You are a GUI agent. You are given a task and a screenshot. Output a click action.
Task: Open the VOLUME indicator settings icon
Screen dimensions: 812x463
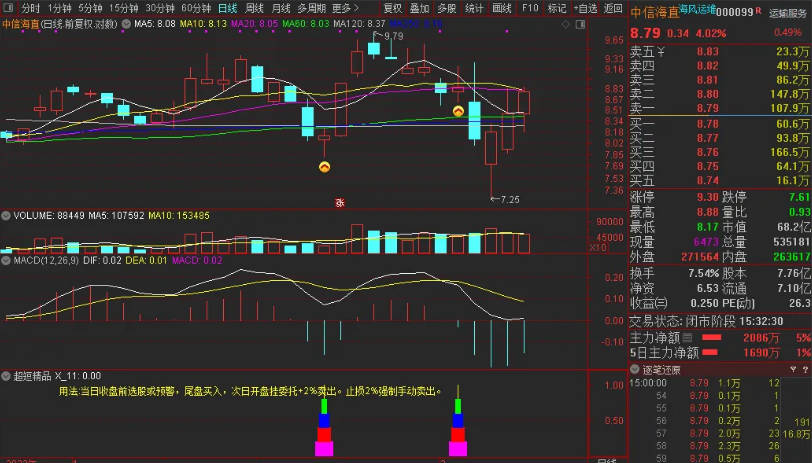click(6, 215)
